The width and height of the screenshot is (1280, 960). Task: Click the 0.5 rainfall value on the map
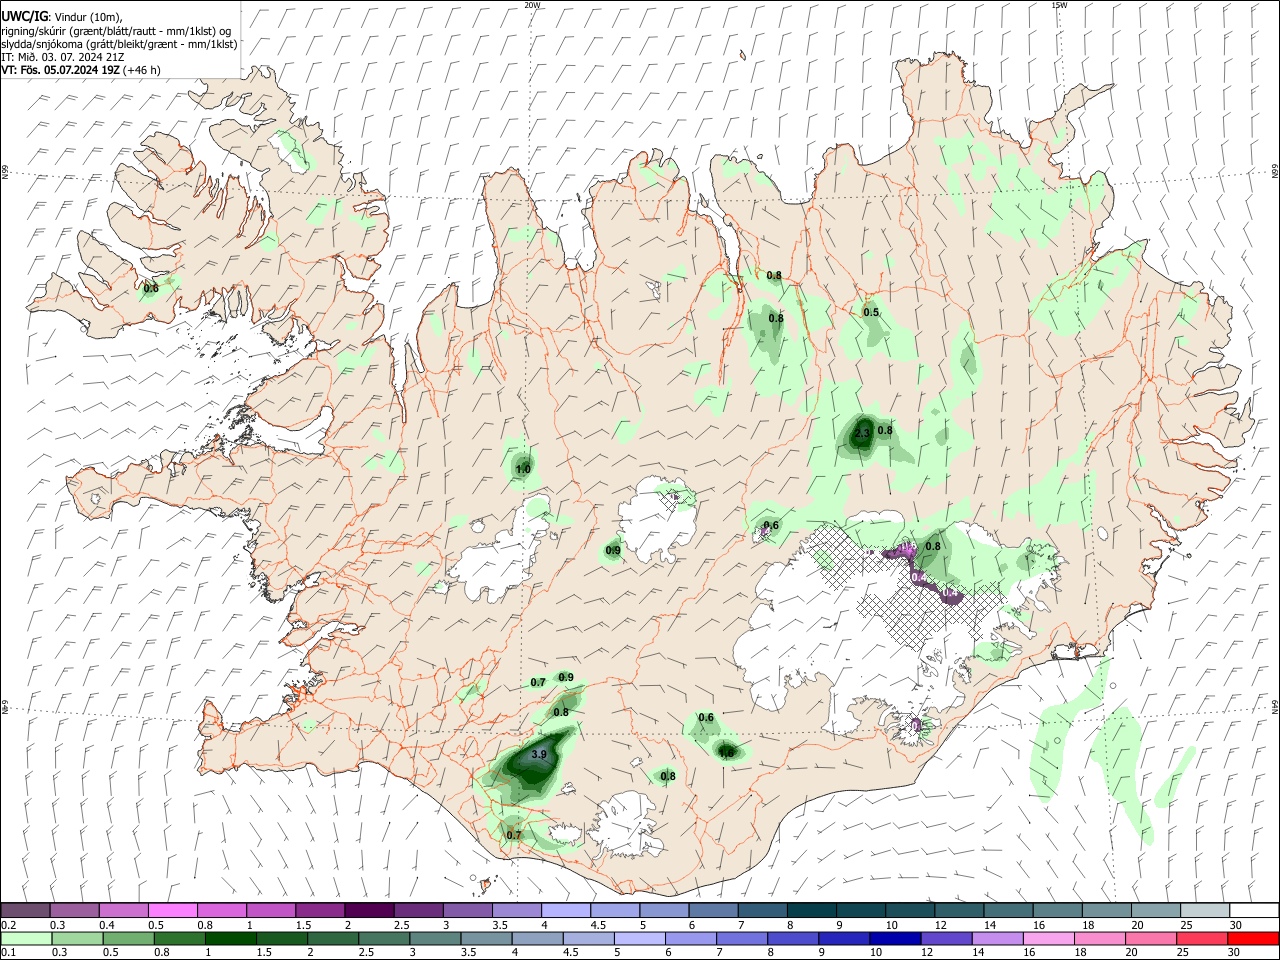click(871, 313)
